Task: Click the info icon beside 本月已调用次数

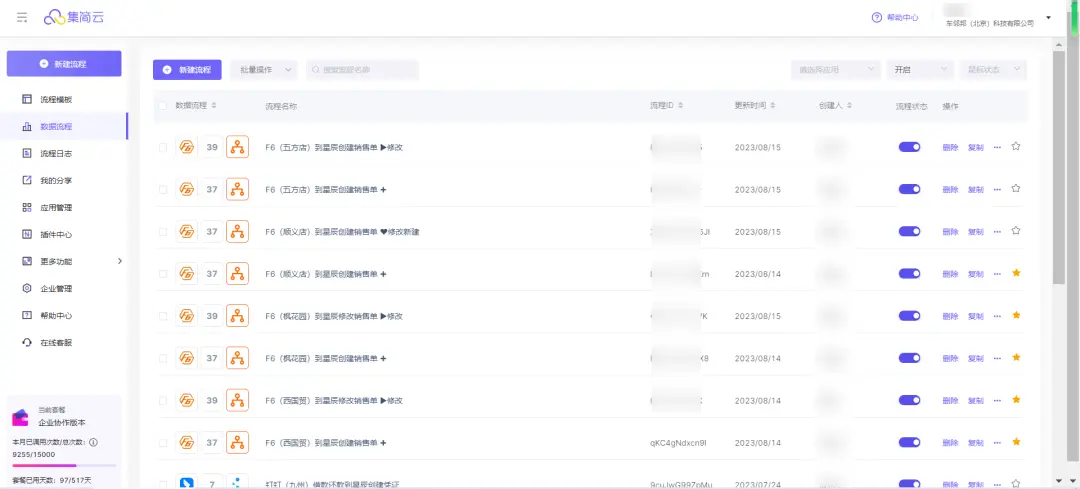Action: tap(93, 442)
